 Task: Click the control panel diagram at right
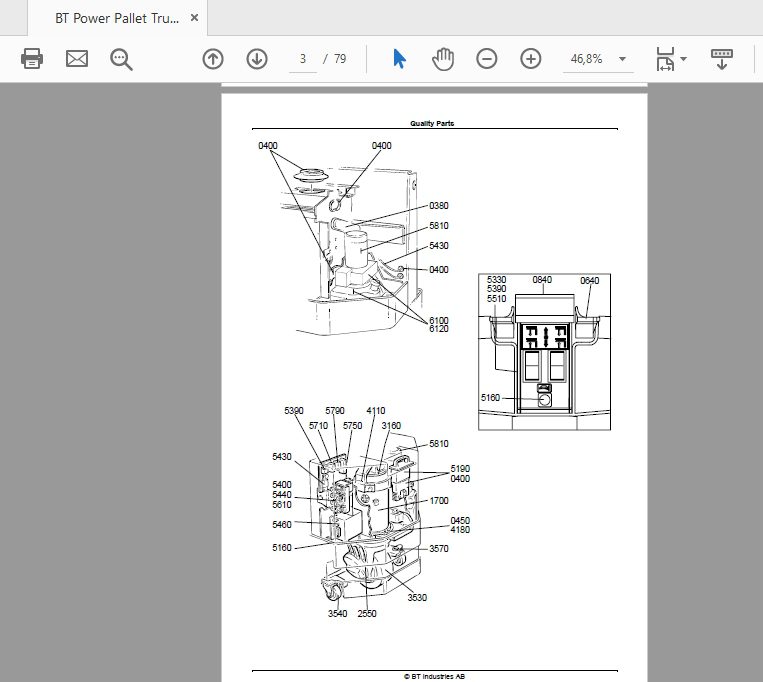[545, 352]
